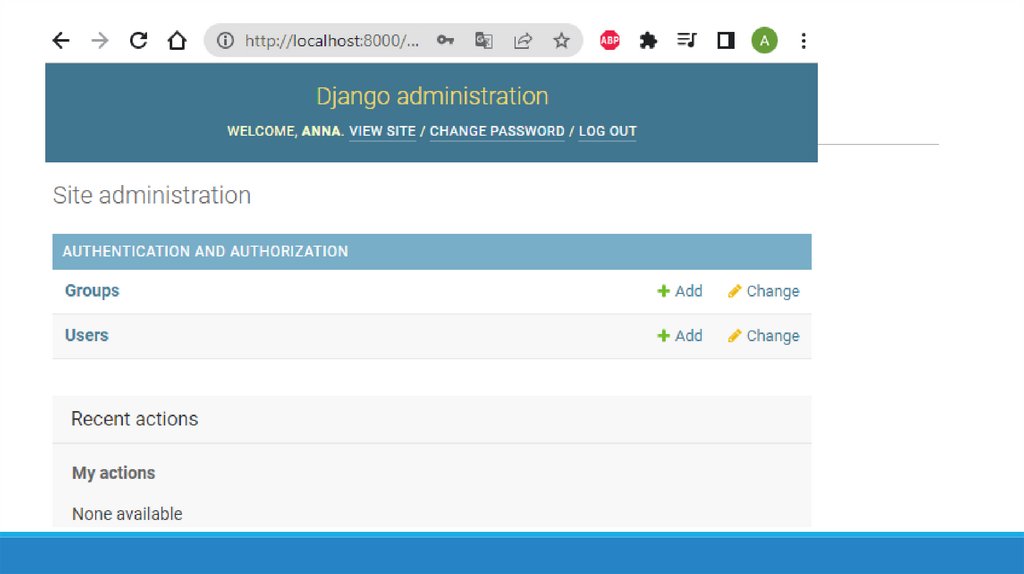Go back with browser back arrow

tap(61, 40)
